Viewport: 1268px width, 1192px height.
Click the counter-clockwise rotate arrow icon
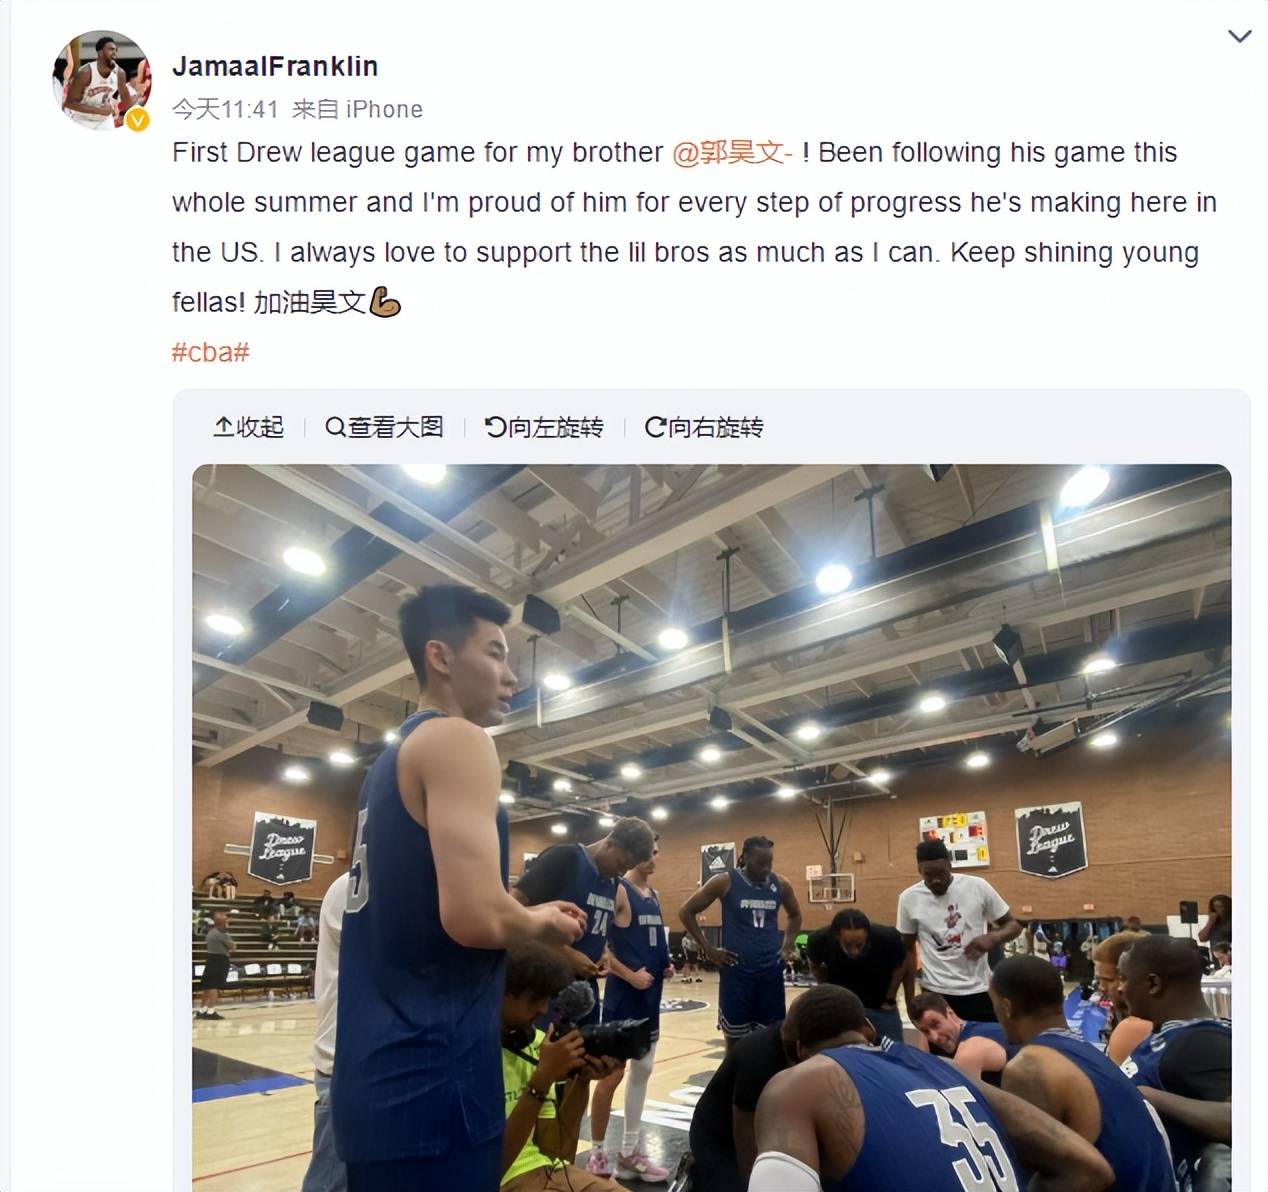tap(495, 427)
